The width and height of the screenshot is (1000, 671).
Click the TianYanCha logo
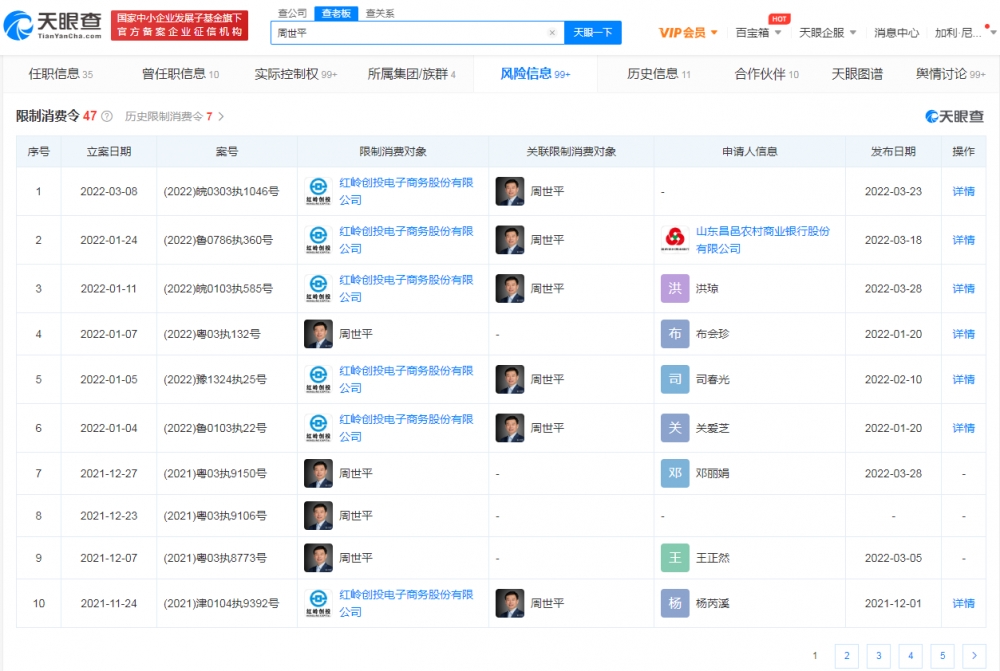[53, 25]
